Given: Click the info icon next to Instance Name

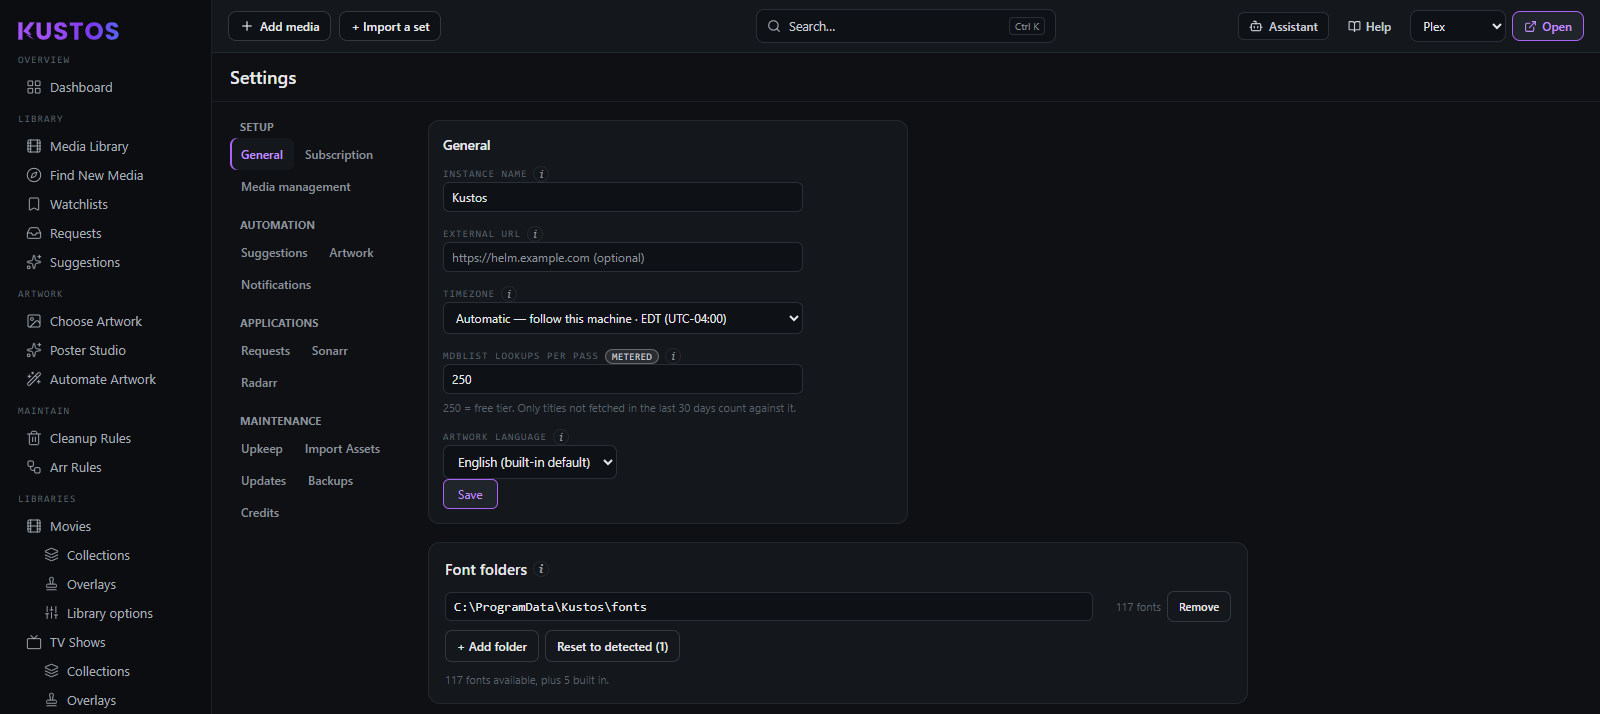Looking at the screenshot, I should point(541,174).
